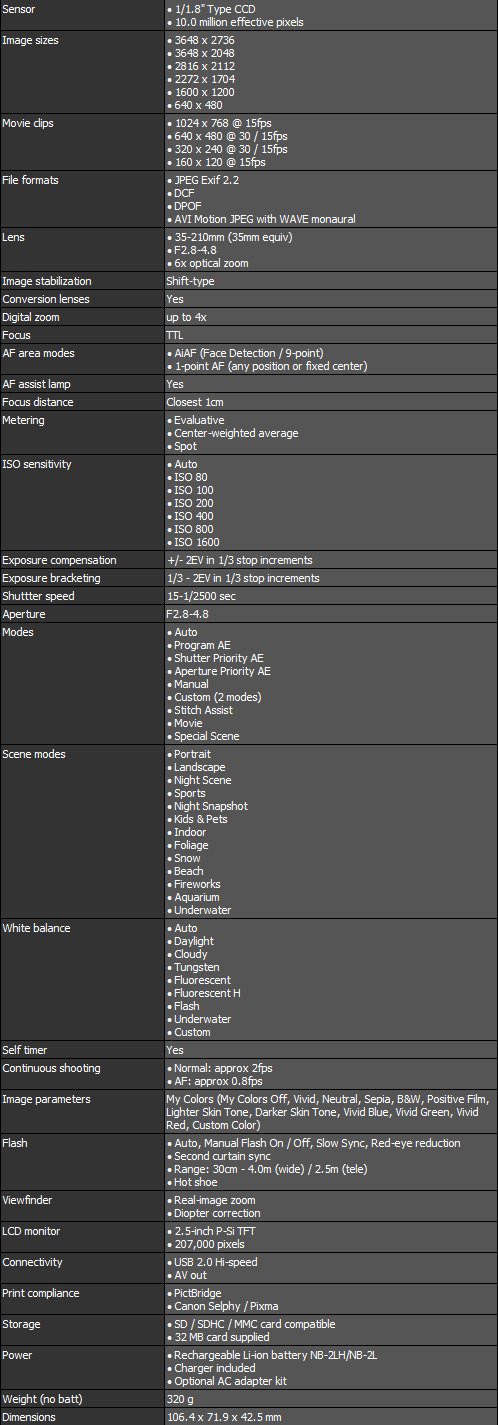Click the 32 MB card supplied text
The width and height of the screenshot is (498, 1425).
[x=220, y=1337]
